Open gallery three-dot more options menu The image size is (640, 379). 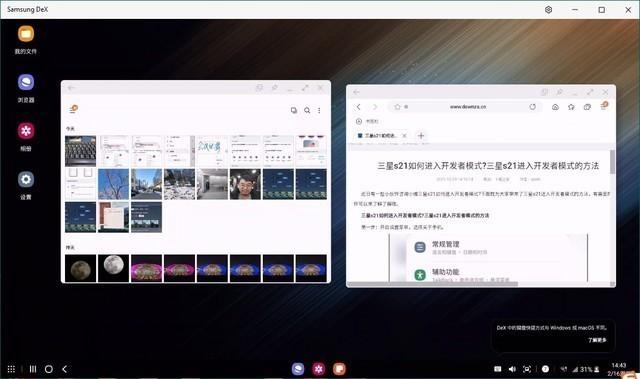[x=319, y=110]
